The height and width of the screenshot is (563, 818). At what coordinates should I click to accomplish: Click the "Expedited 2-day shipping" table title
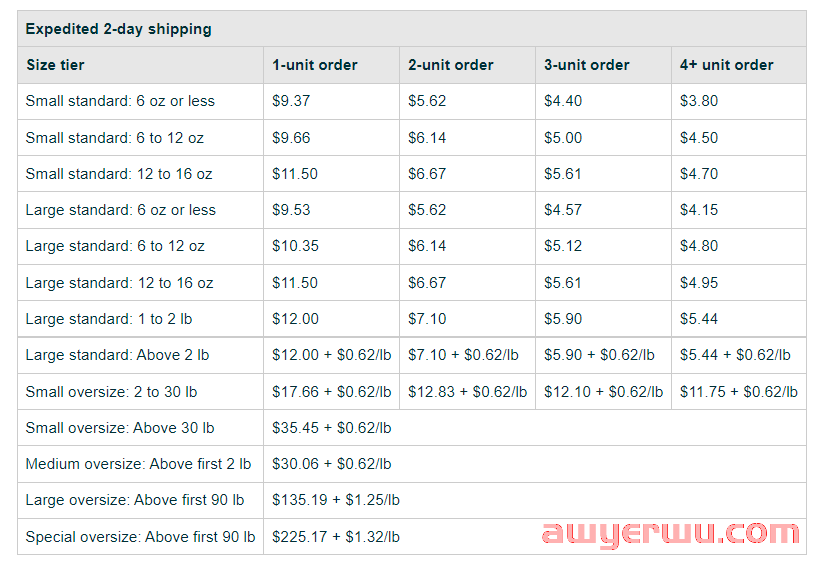pyautogui.click(x=118, y=29)
